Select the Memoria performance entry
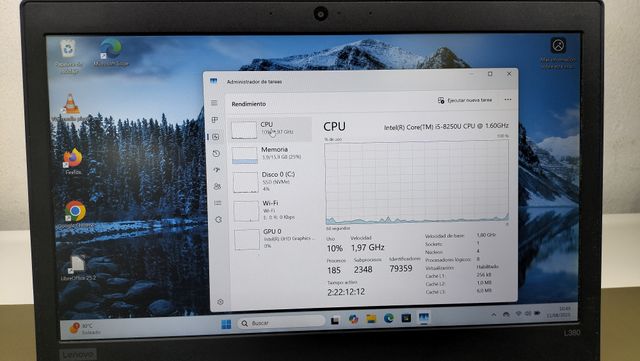Screen dimensions: 640x361 click(x=272, y=154)
